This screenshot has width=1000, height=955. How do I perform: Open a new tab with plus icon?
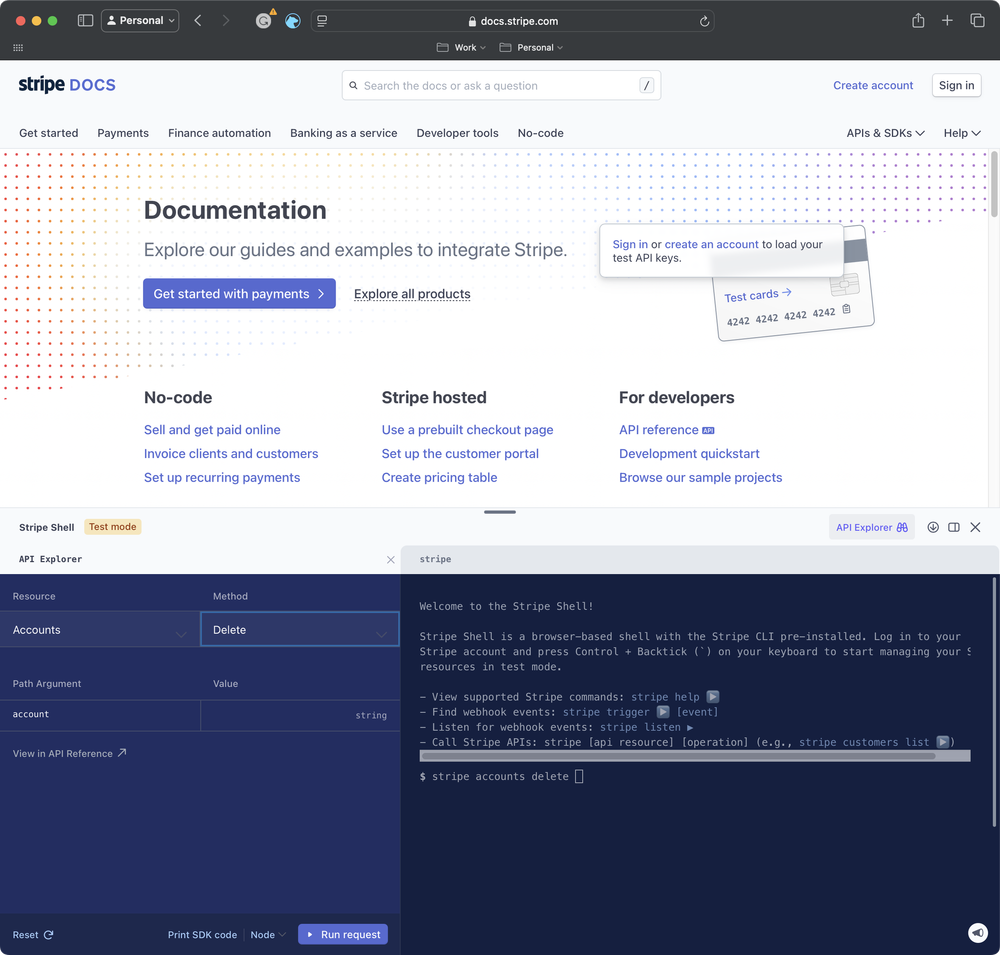click(947, 20)
